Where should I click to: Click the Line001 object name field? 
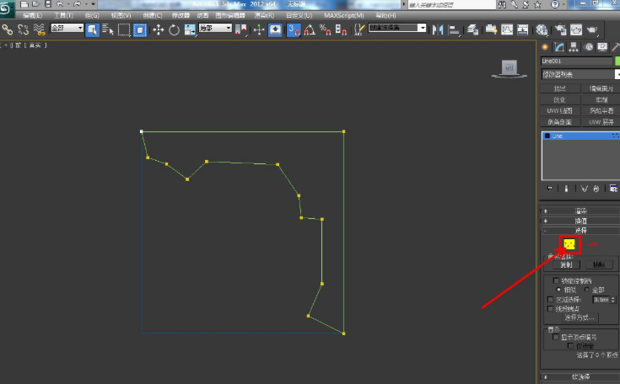click(x=576, y=61)
